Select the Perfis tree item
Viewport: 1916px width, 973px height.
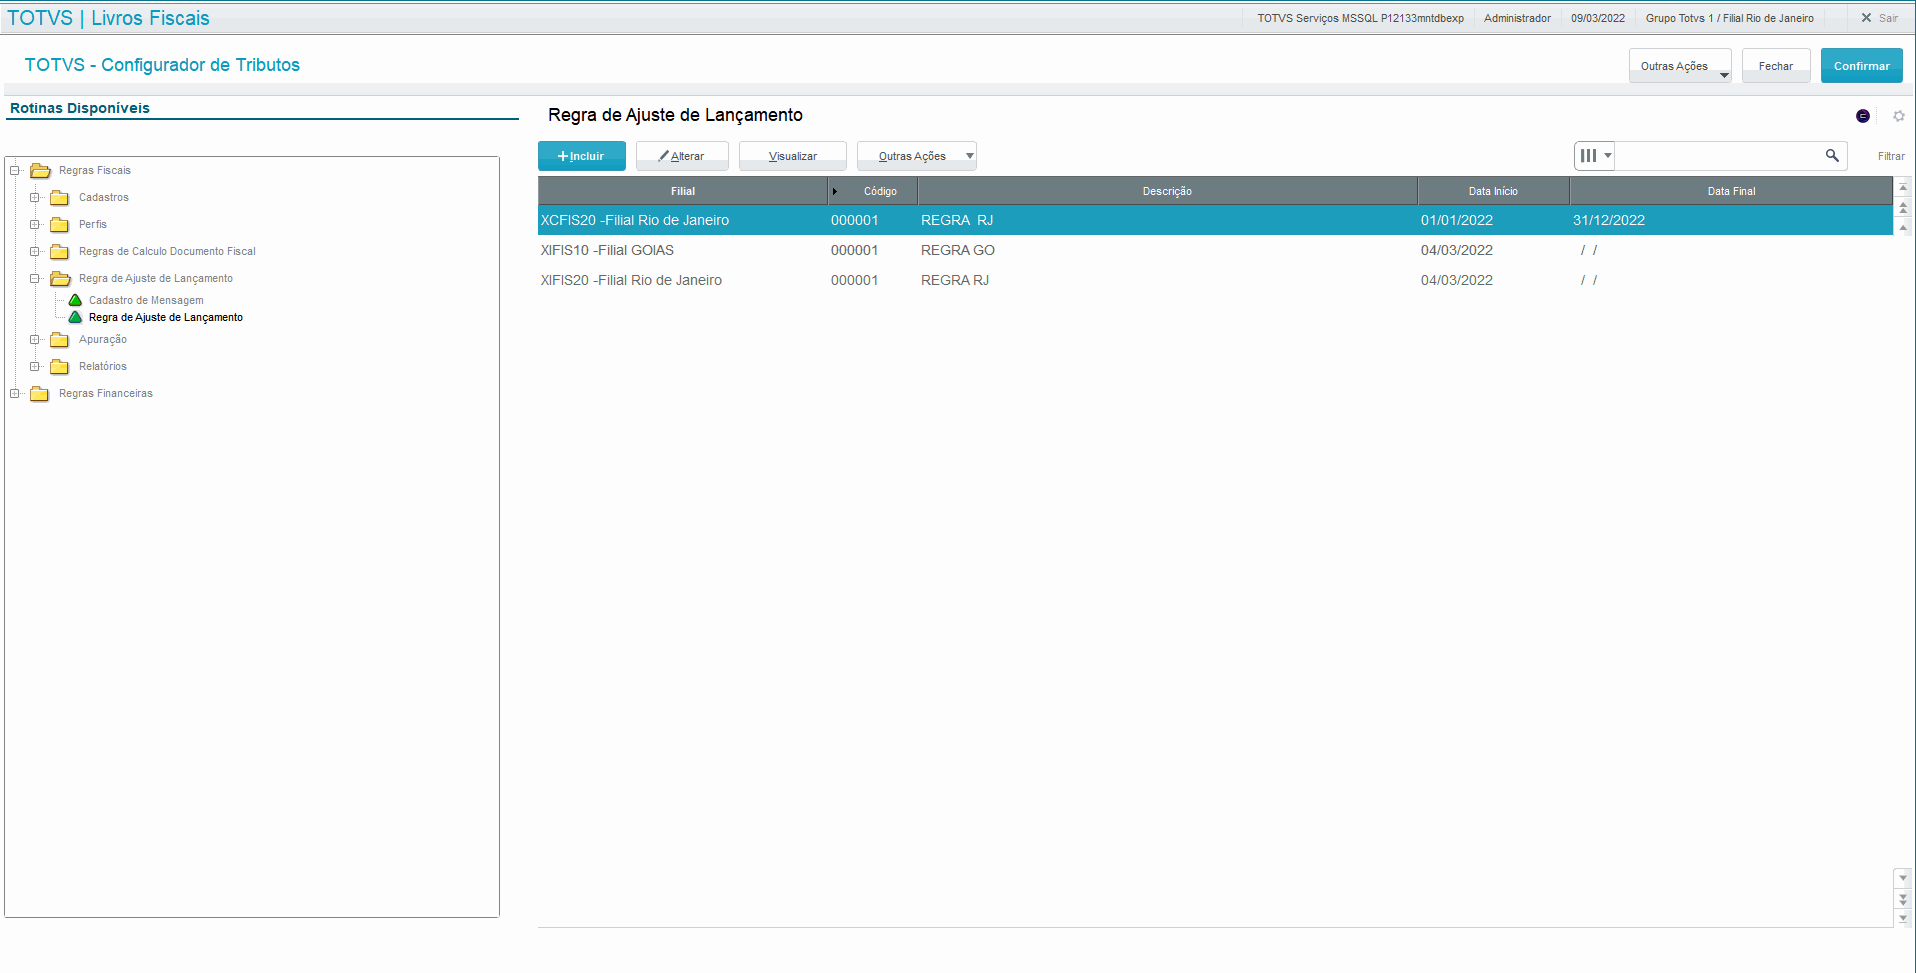[93, 225]
